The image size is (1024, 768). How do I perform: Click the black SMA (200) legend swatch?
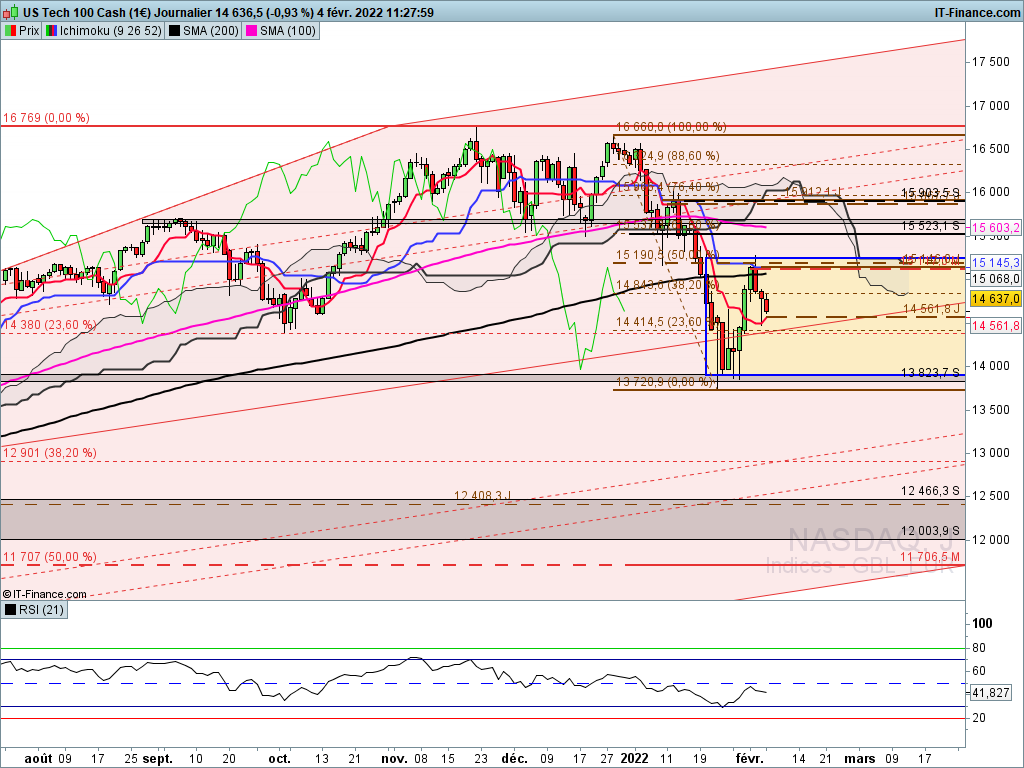(175, 31)
